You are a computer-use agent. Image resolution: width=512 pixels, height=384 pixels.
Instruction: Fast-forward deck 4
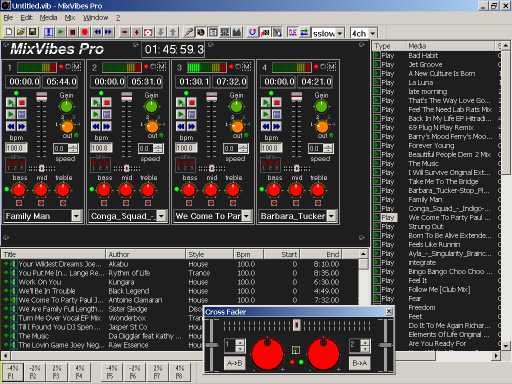coord(277,126)
